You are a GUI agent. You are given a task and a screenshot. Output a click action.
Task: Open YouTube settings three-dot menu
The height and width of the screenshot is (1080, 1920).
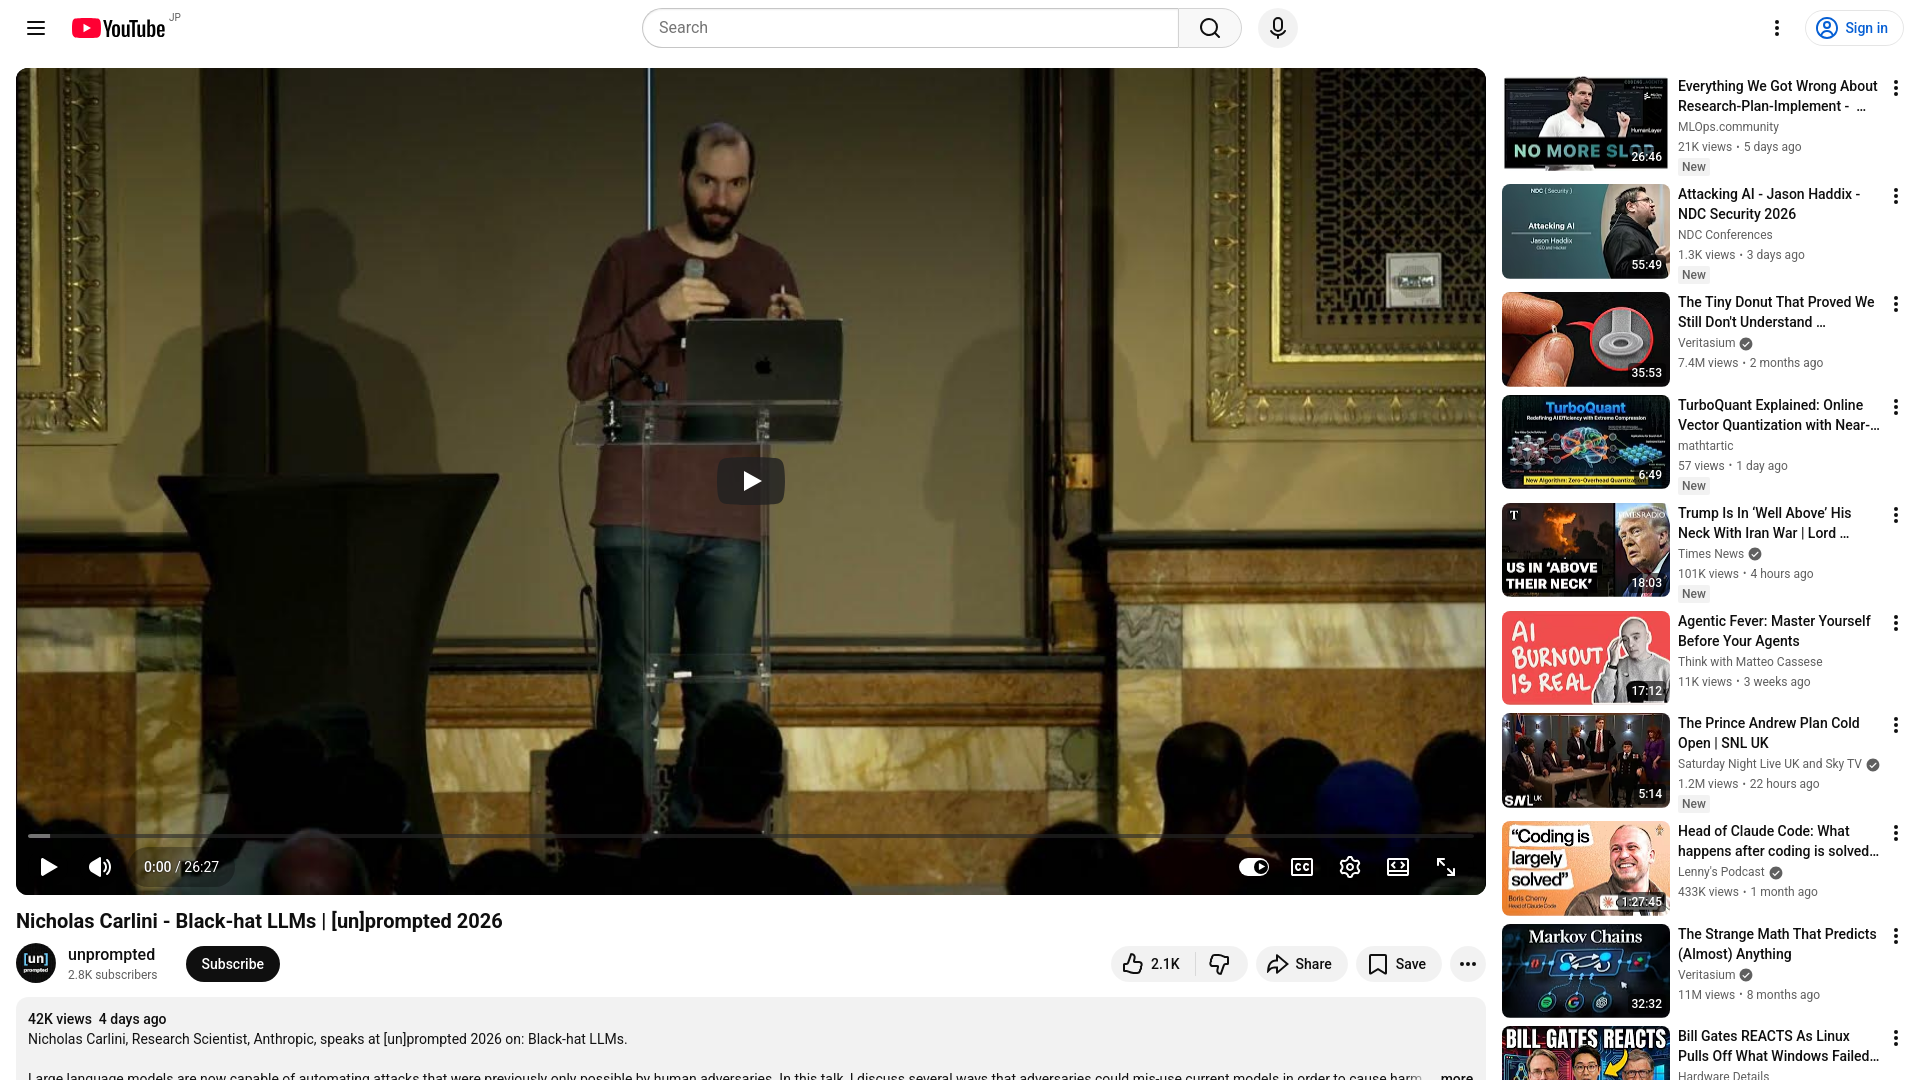1776,28
